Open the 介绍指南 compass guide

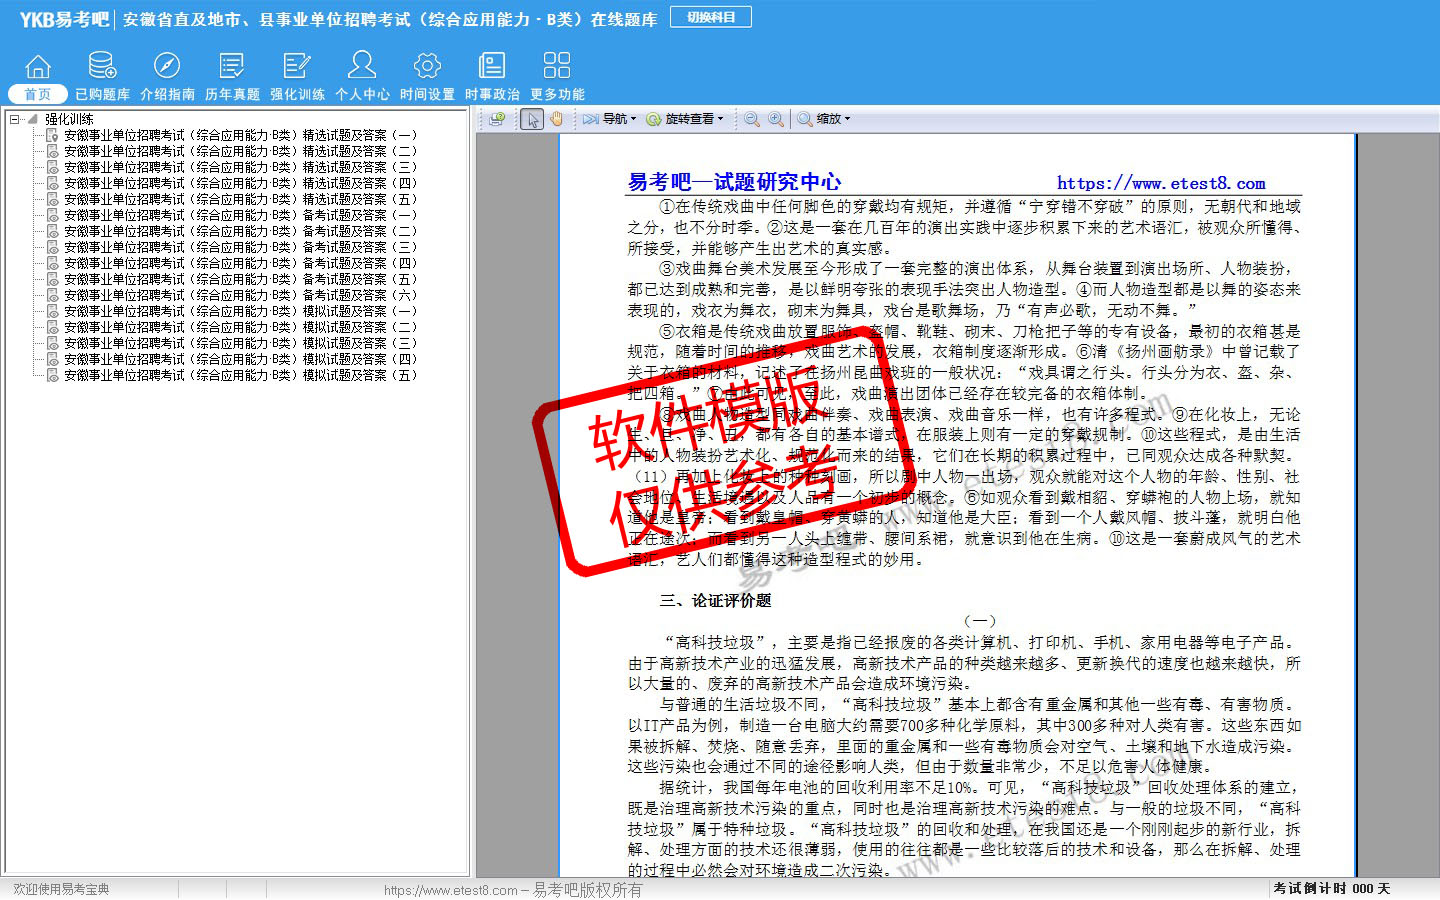pyautogui.click(x=167, y=75)
